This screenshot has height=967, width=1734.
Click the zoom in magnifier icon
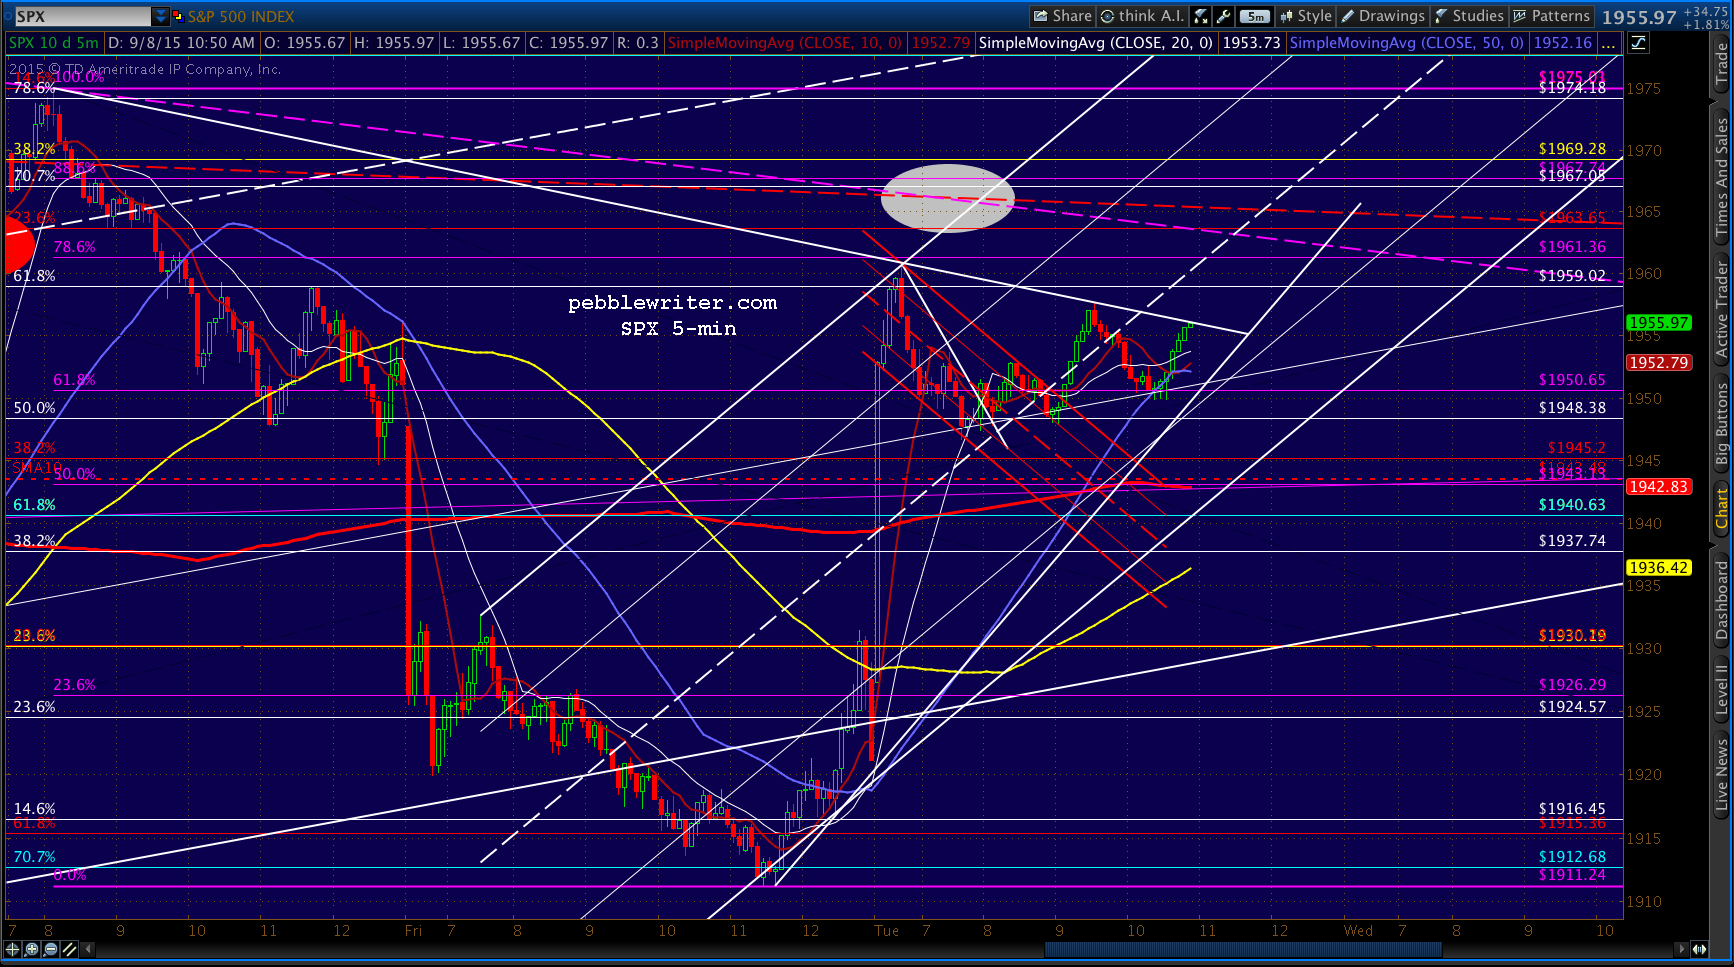coord(32,949)
